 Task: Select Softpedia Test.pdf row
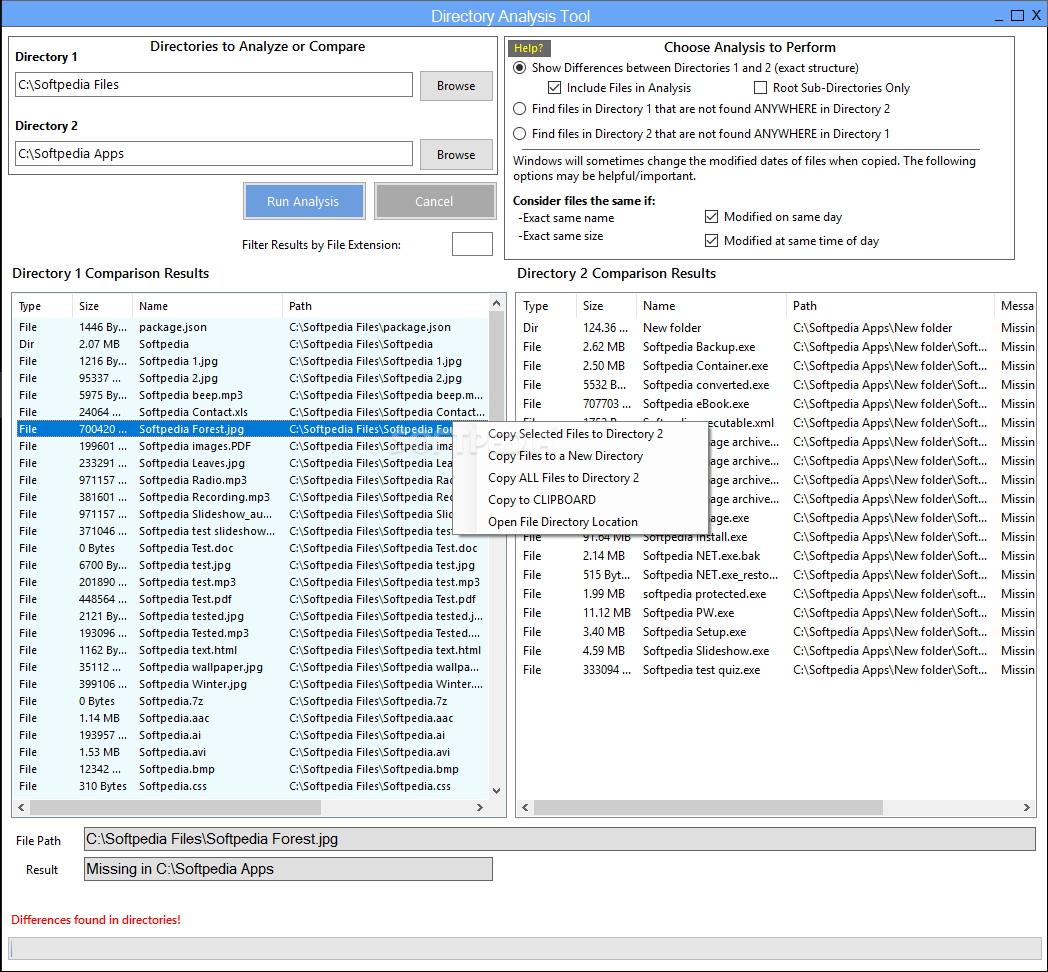point(253,599)
